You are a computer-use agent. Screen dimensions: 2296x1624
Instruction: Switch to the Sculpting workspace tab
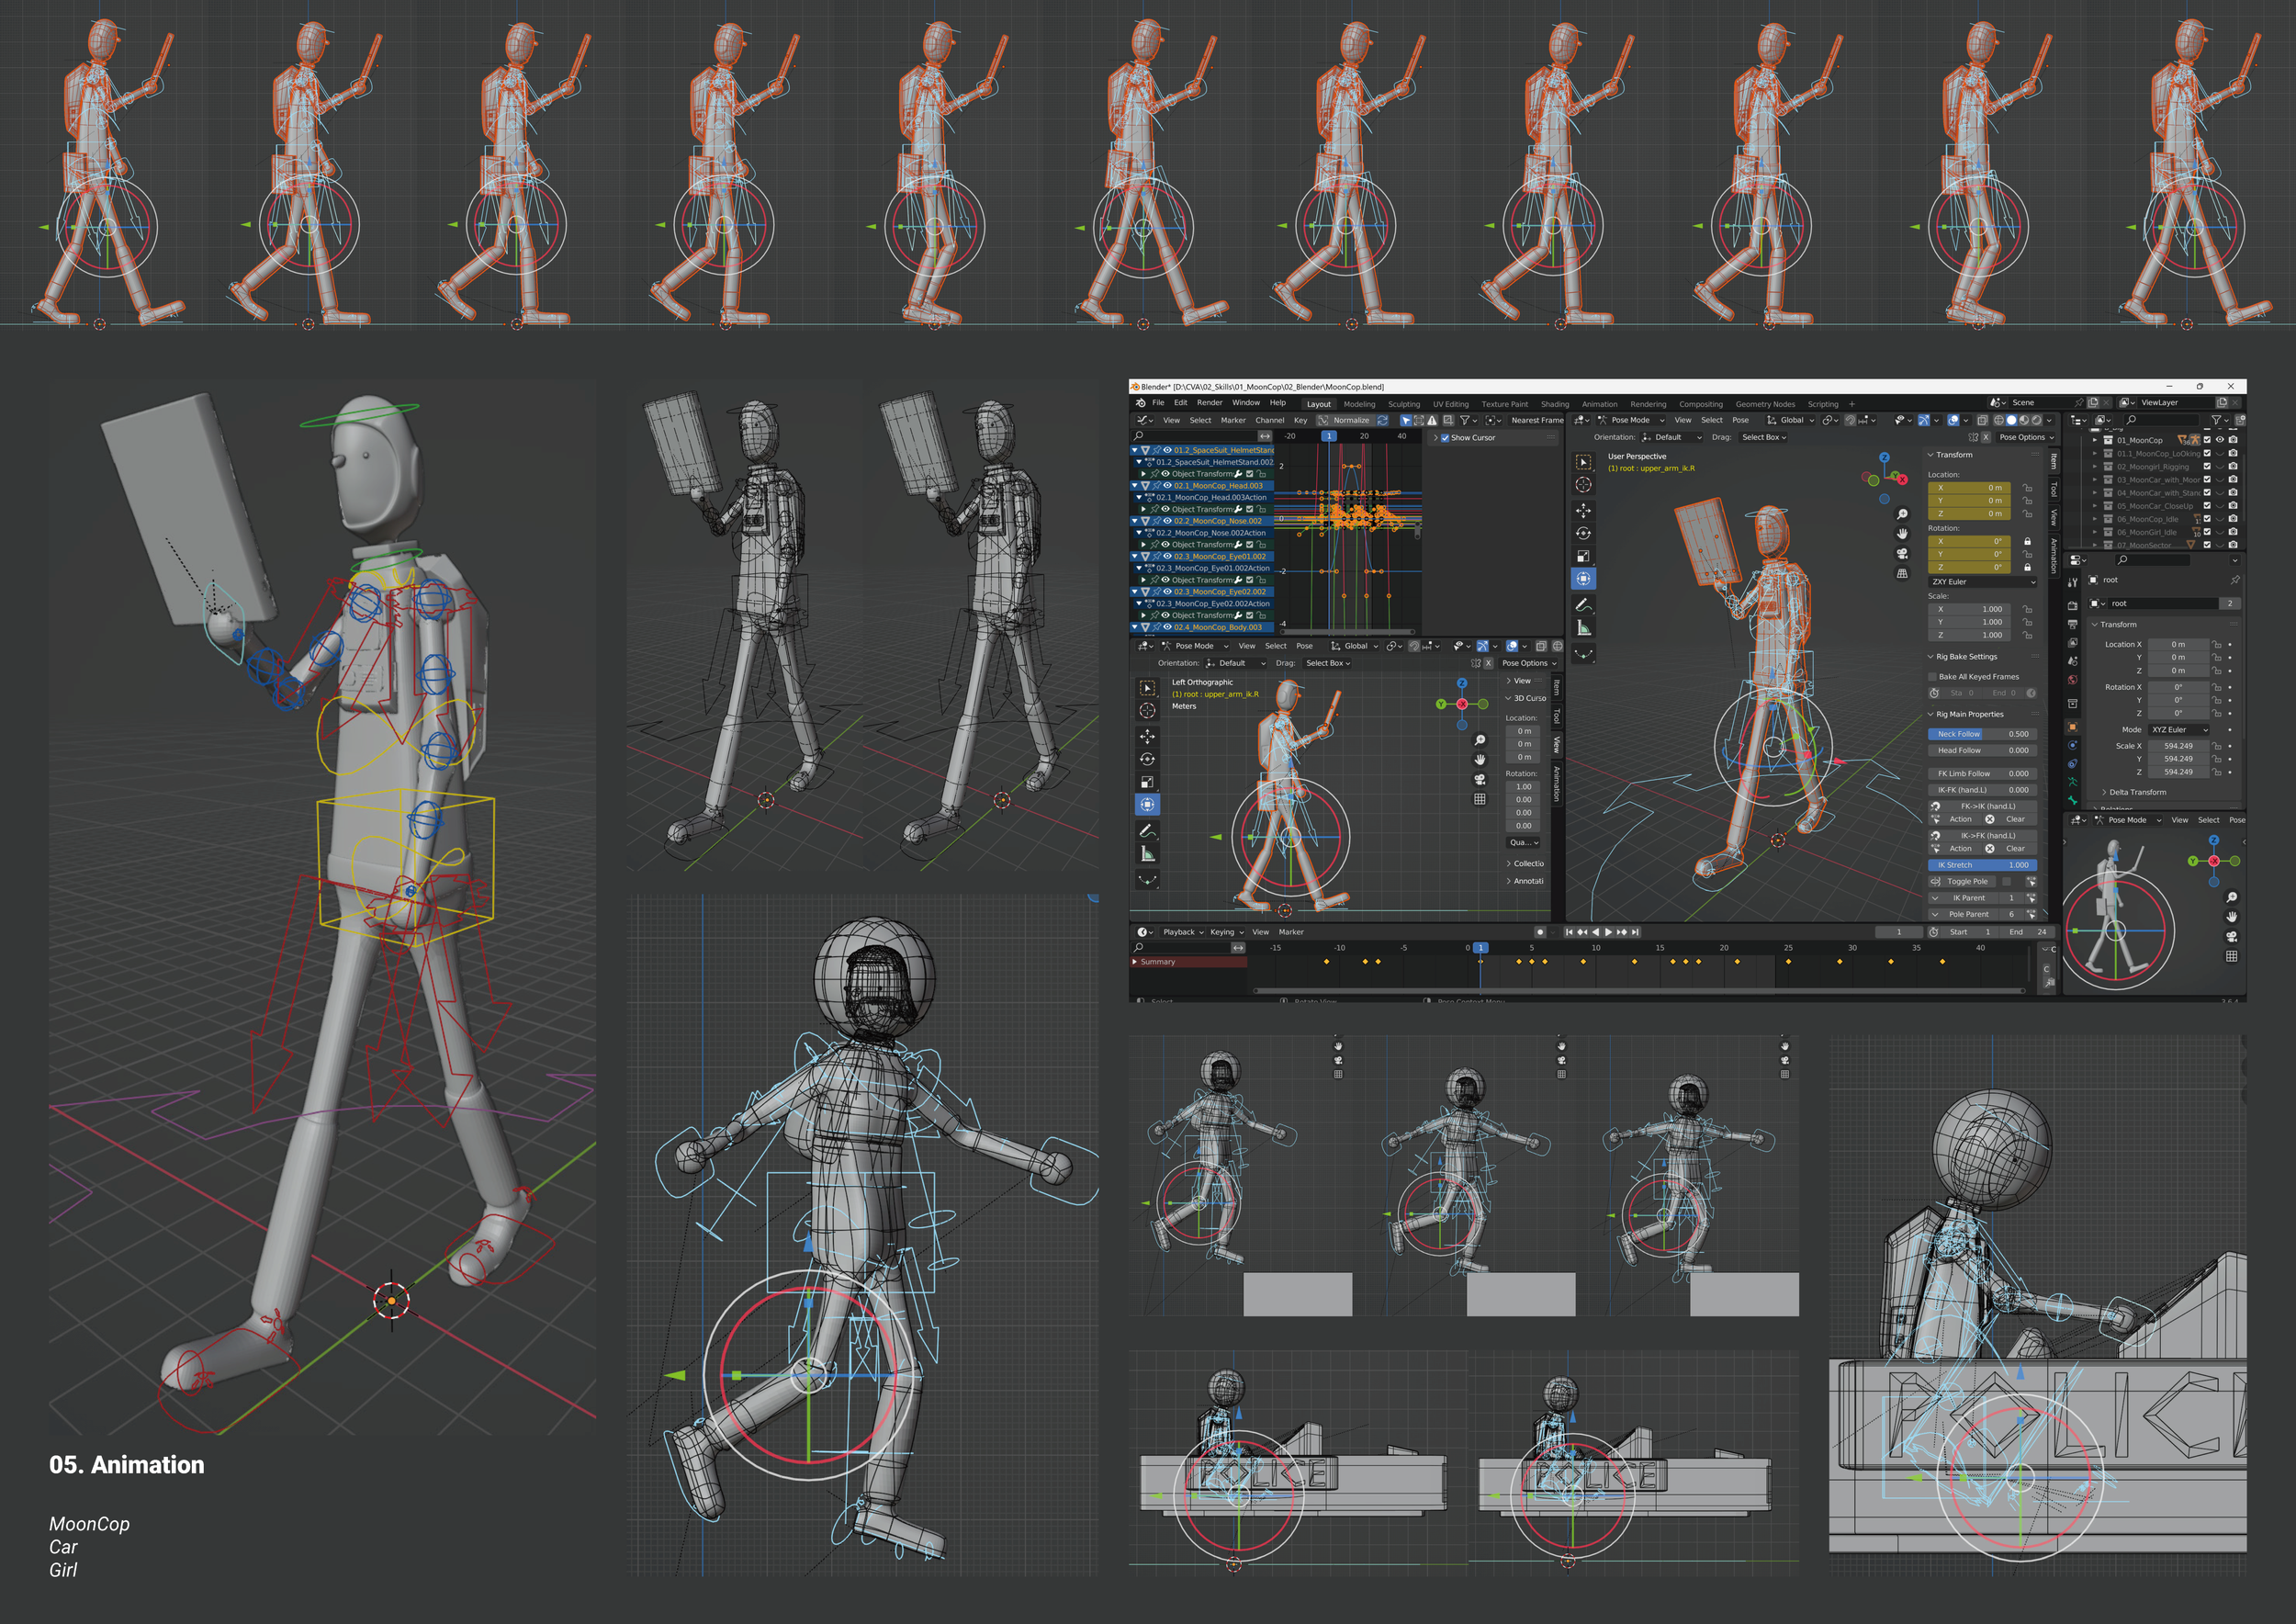point(1403,404)
